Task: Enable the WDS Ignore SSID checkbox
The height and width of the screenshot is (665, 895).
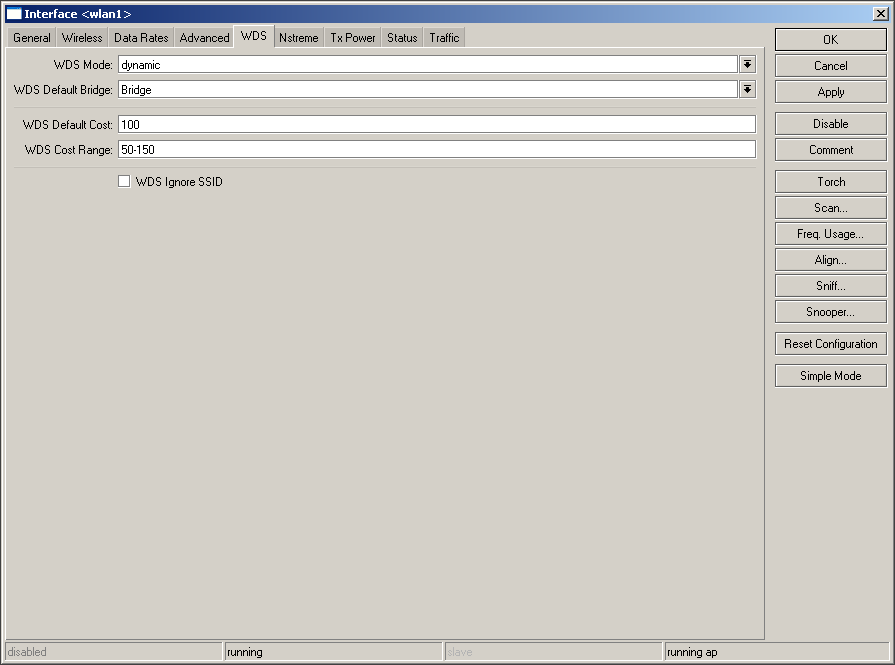Action: pyautogui.click(x=124, y=182)
